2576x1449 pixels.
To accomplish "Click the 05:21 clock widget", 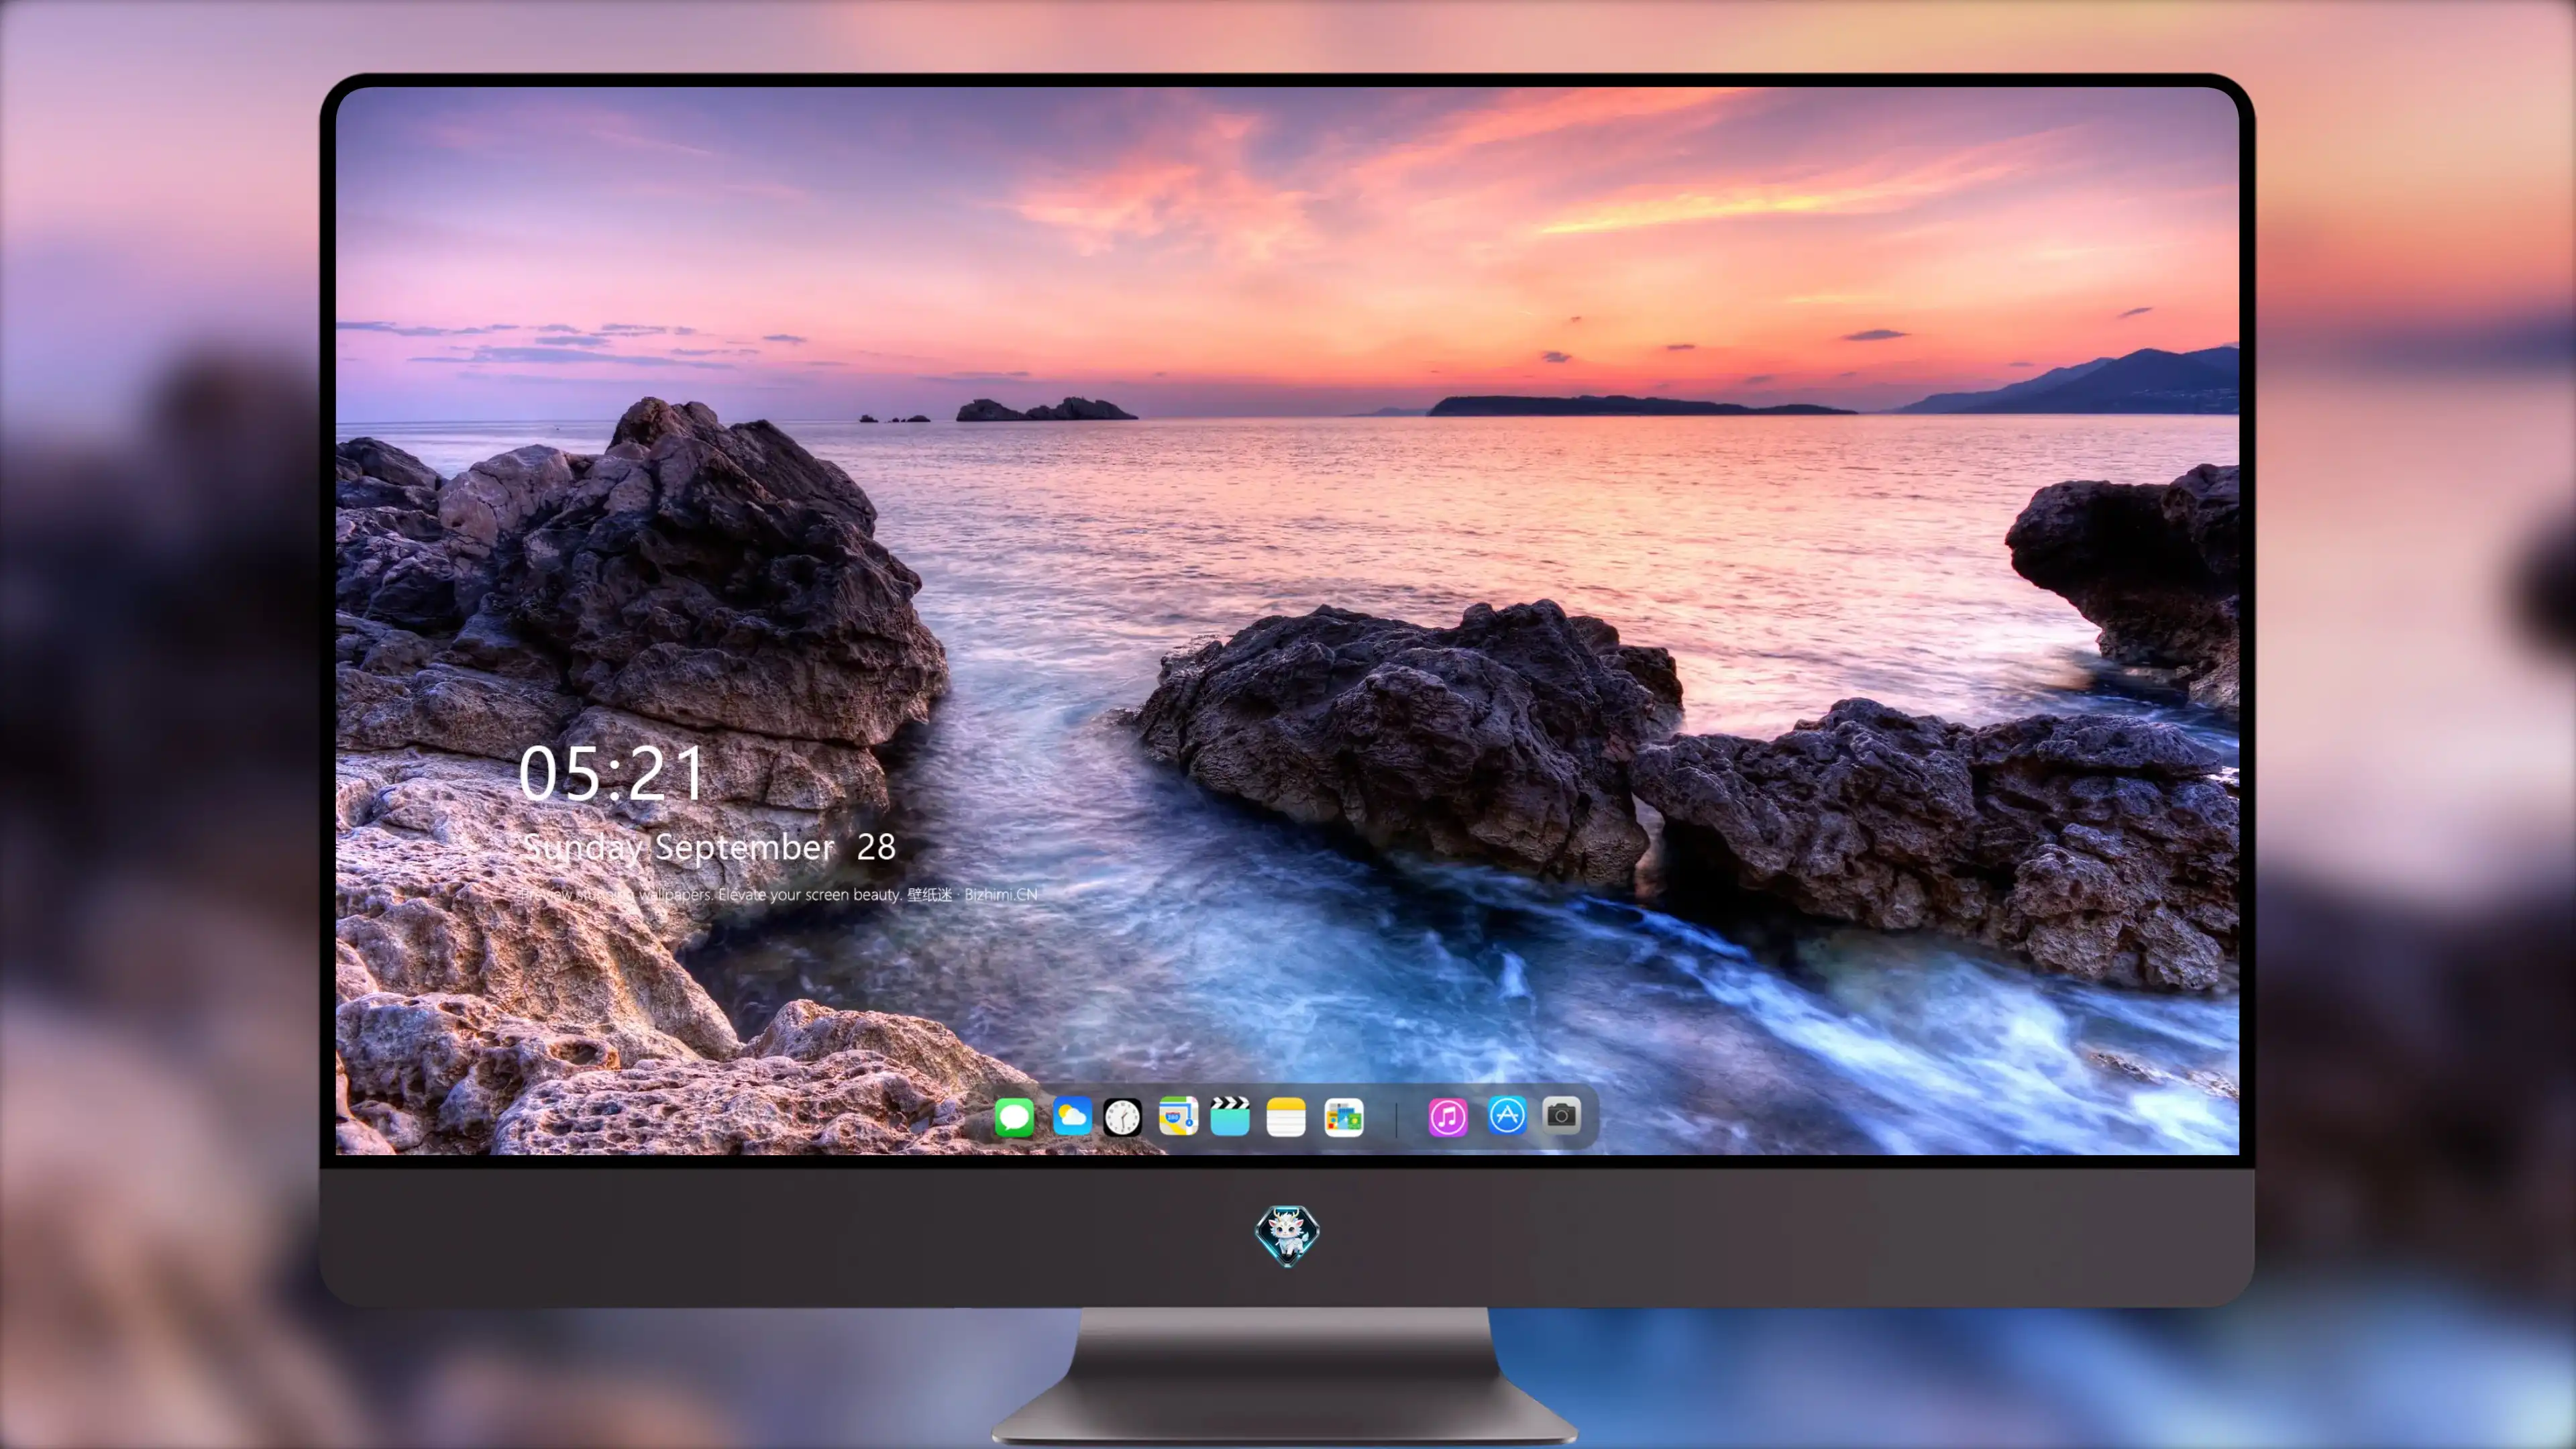I will pyautogui.click(x=612, y=774).
